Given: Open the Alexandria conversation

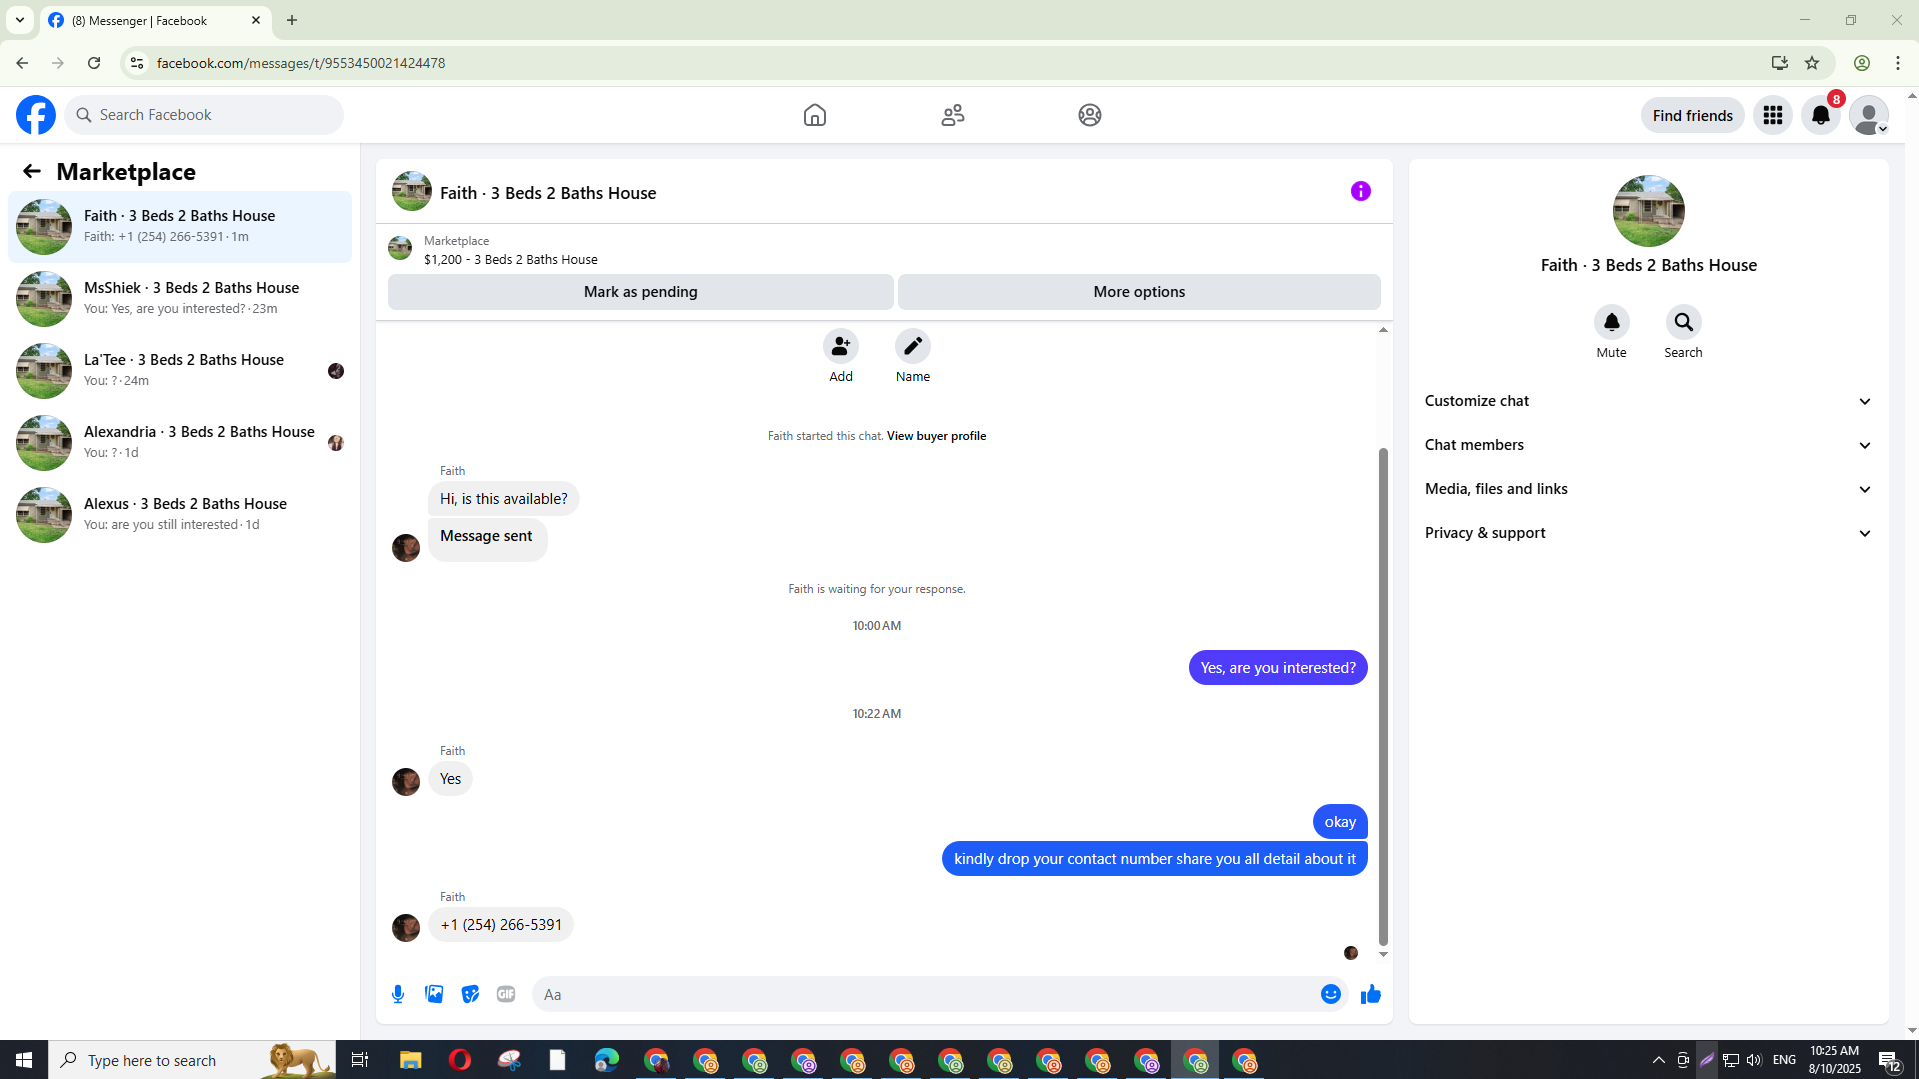Looking at the screenshot, I should click(180, 443).
